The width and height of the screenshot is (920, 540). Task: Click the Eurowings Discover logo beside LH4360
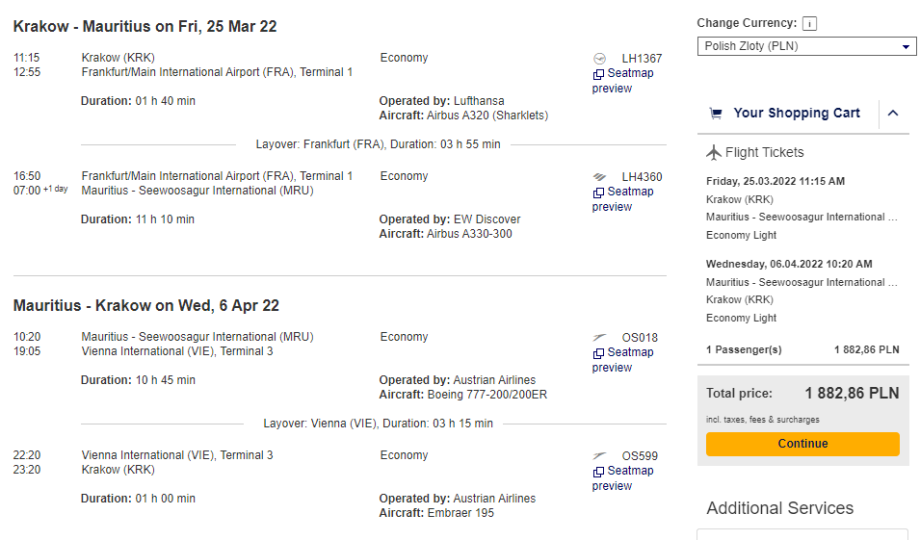click(x=599, y=177)
